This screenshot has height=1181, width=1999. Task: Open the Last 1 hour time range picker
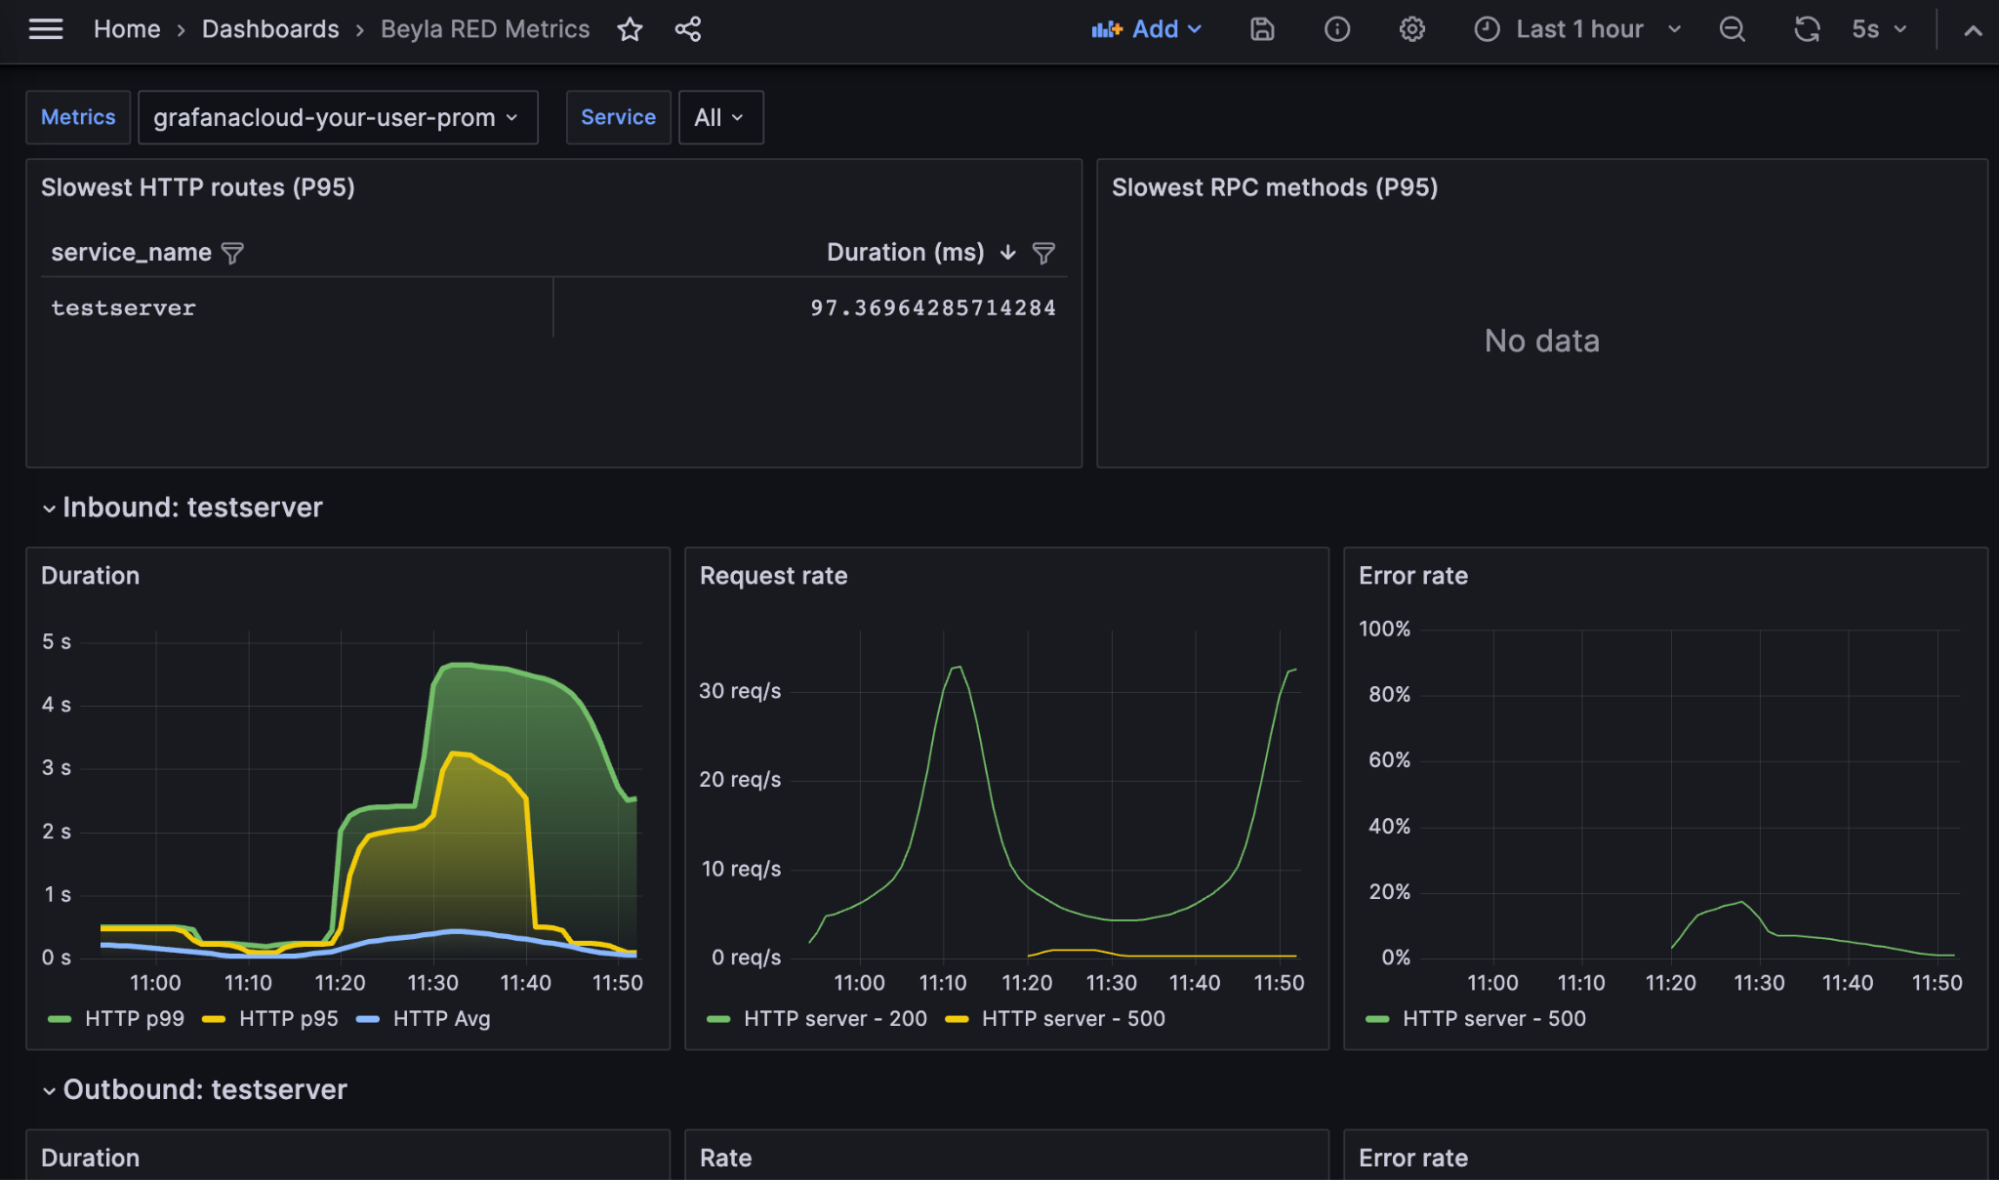1578,29
